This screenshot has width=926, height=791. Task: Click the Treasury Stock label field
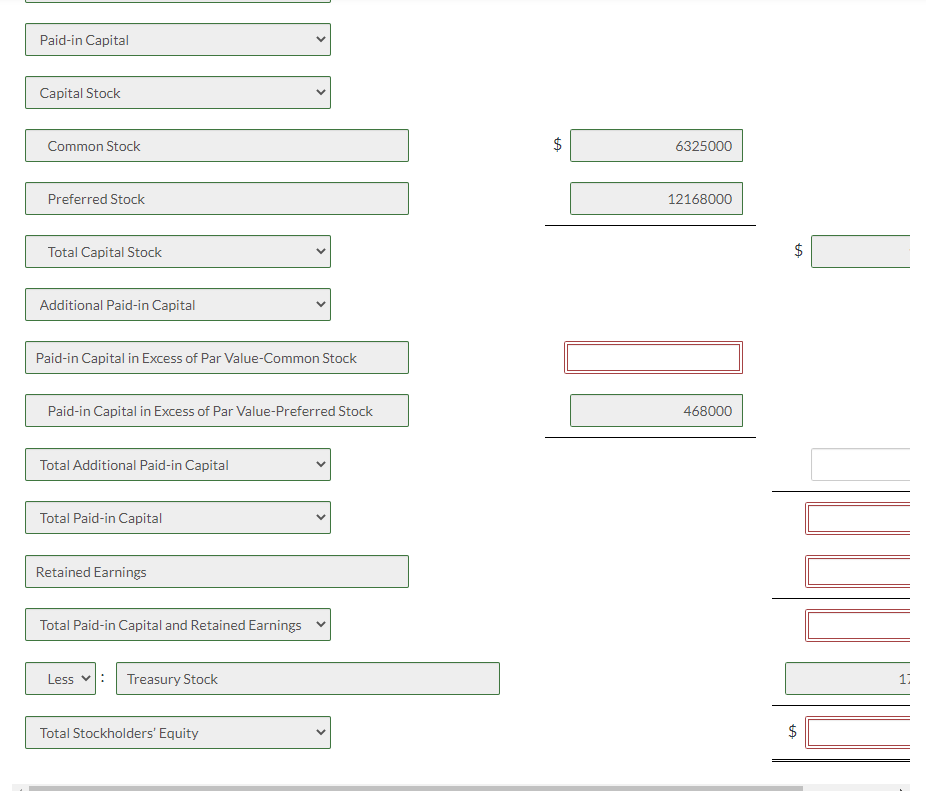[x=308, y=679]
